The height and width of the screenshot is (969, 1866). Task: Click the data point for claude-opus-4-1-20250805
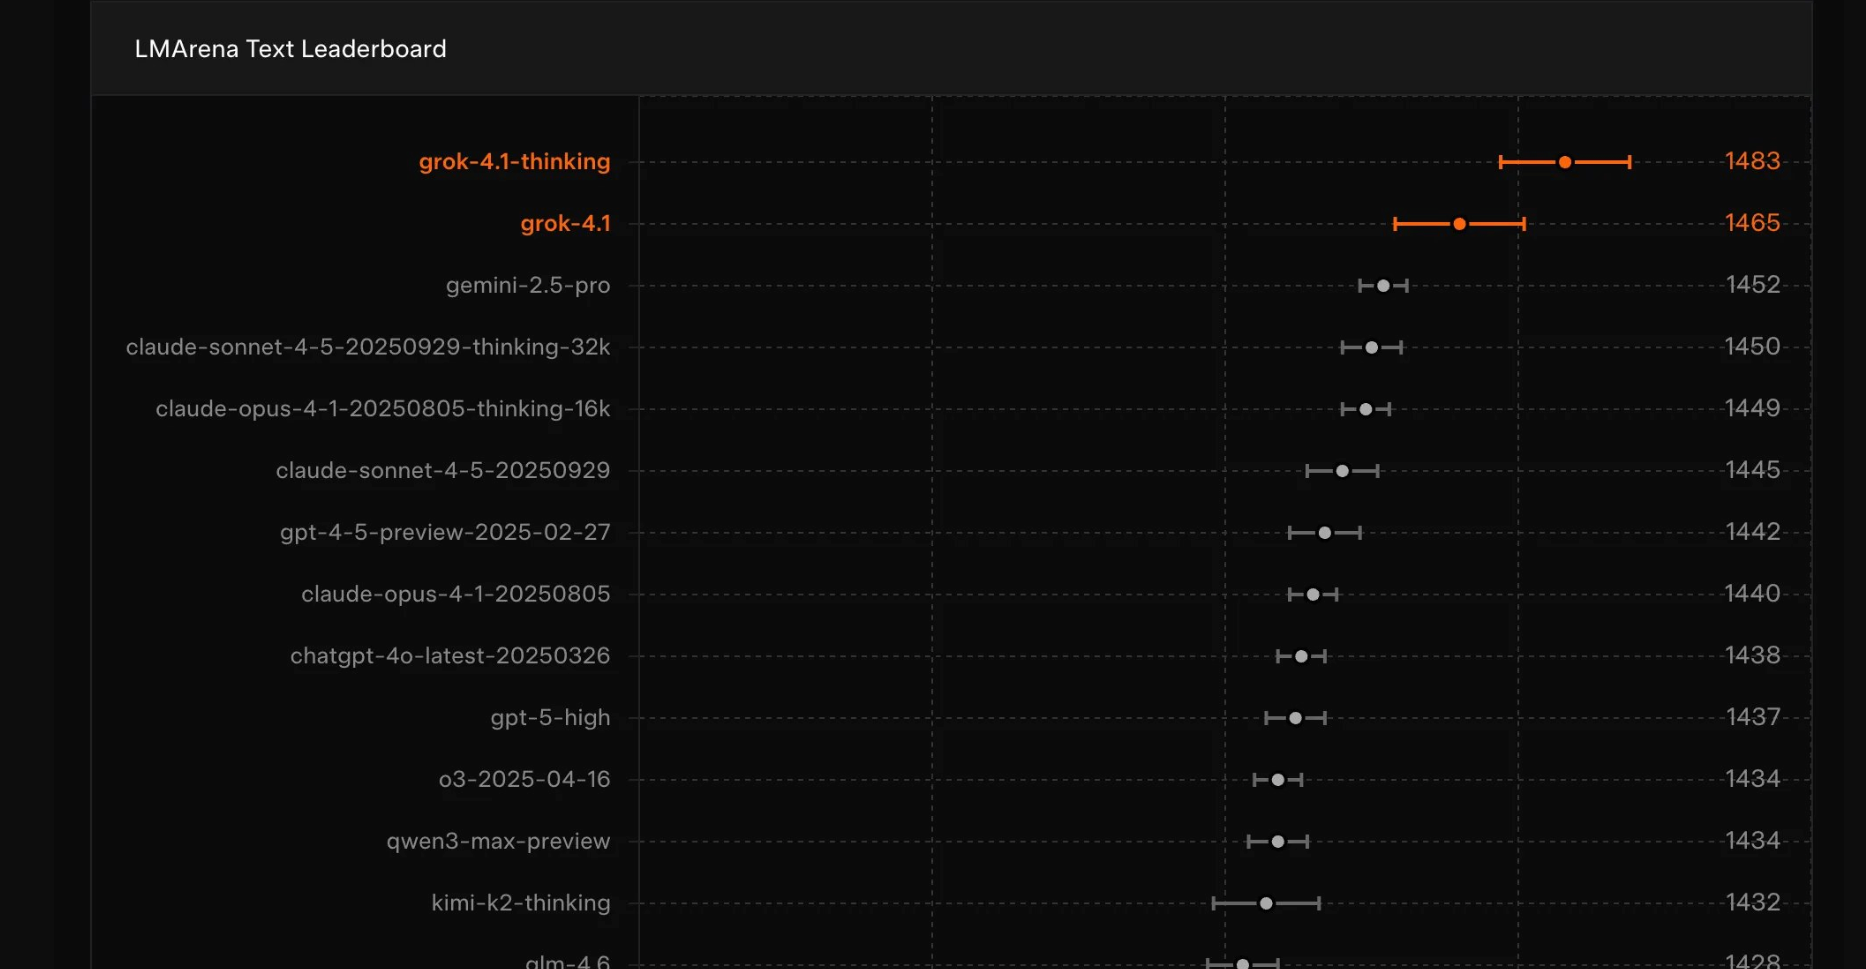1313,595
